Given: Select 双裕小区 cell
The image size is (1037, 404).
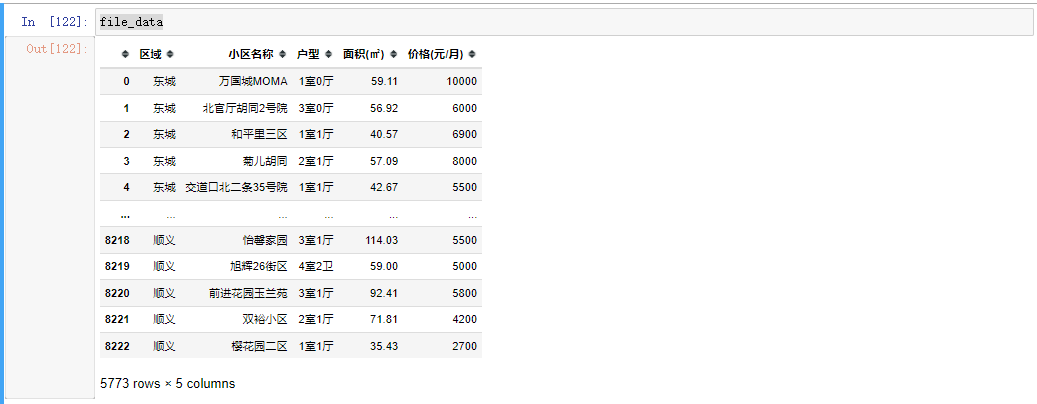Looking at the screenshot, I should [265, 319].
